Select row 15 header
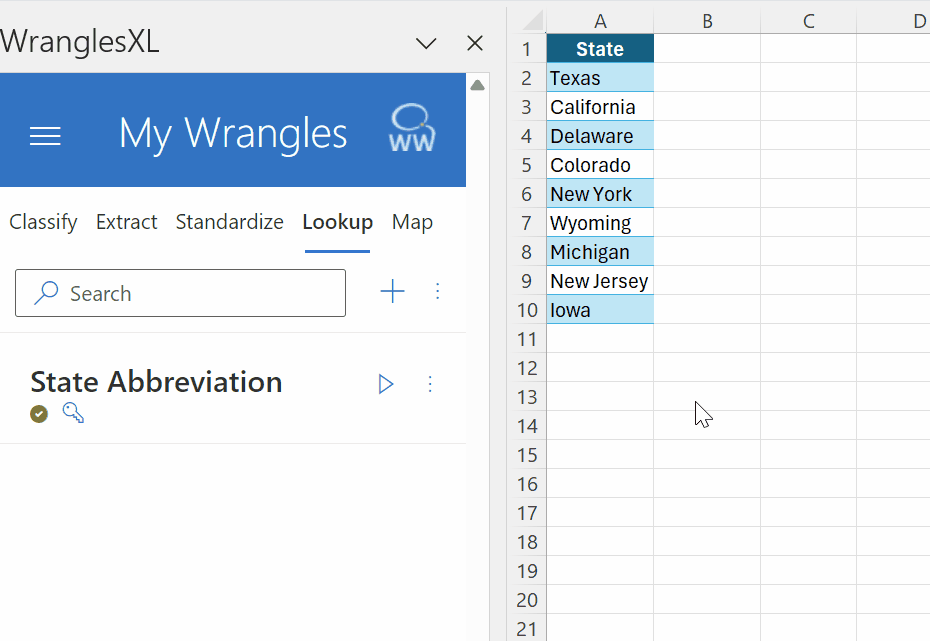The width and height of the screenshot is (930, 641). 527,455
